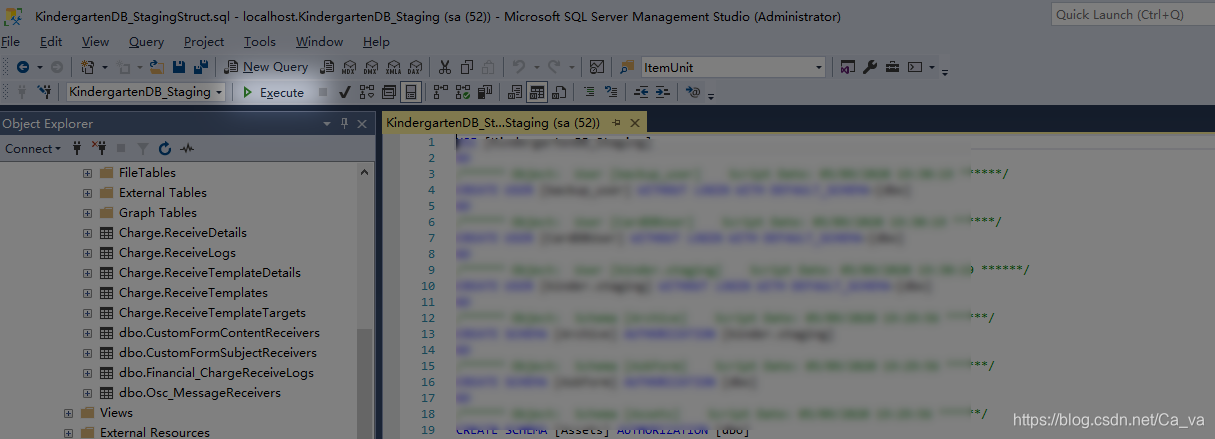Open the File menu
Viewport: 1215px width, 439px height.
pos(10,41)
